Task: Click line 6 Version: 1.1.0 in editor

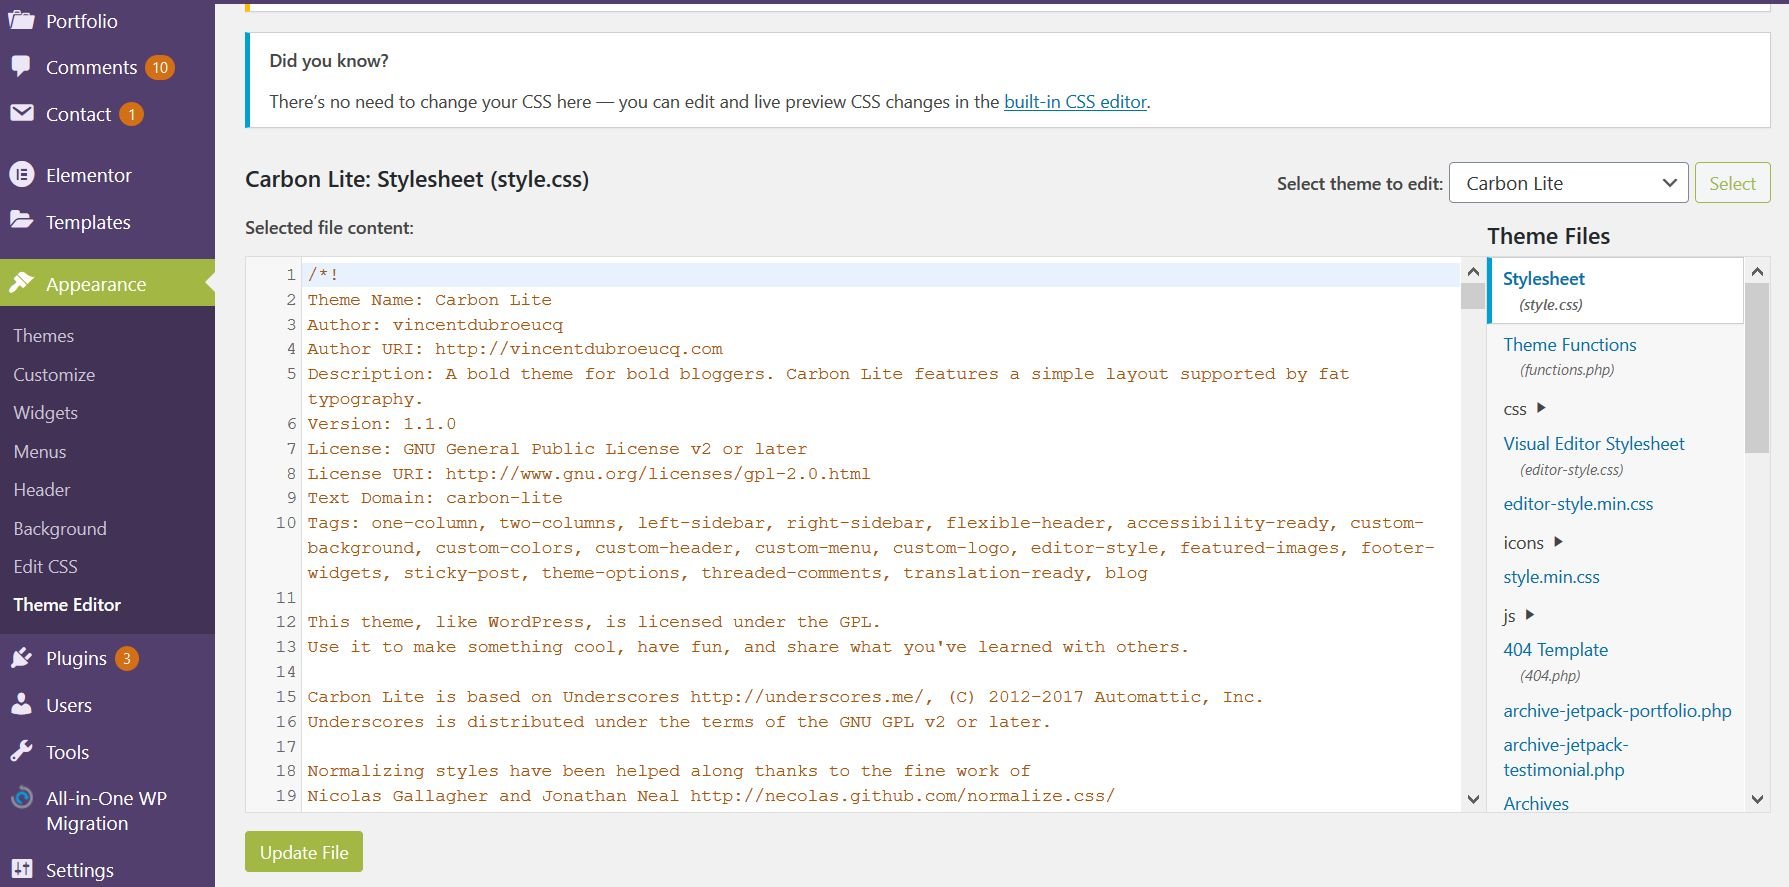Action: [x=381, y=424]
